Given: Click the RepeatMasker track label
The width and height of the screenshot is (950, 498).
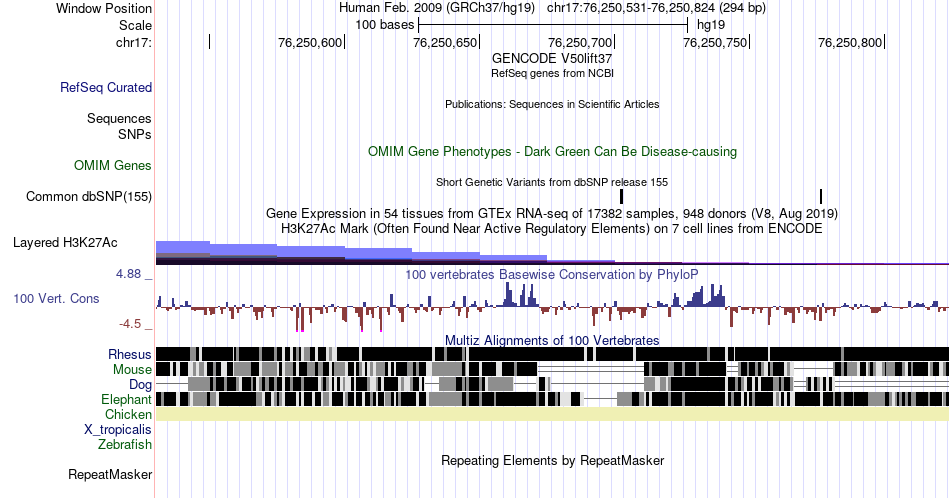Looking at the screenshot, I should point(110,474).
